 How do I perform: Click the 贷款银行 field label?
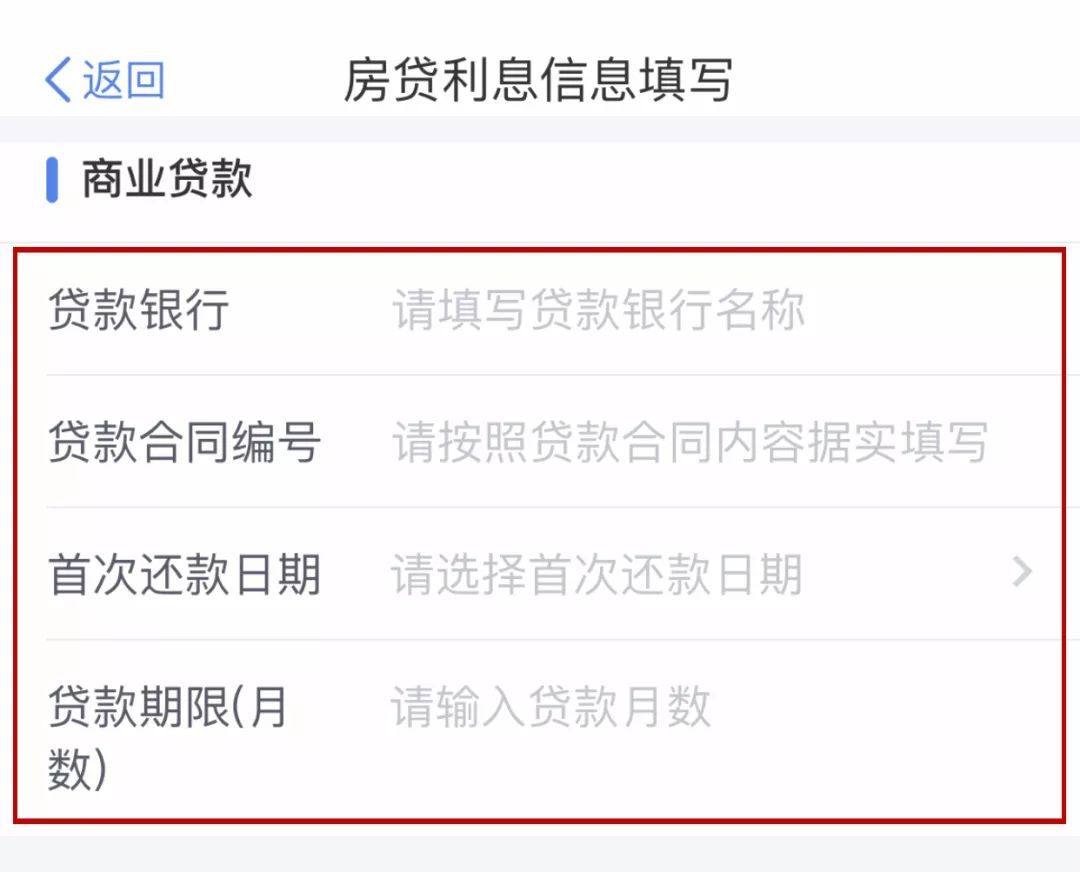point(138,309)
